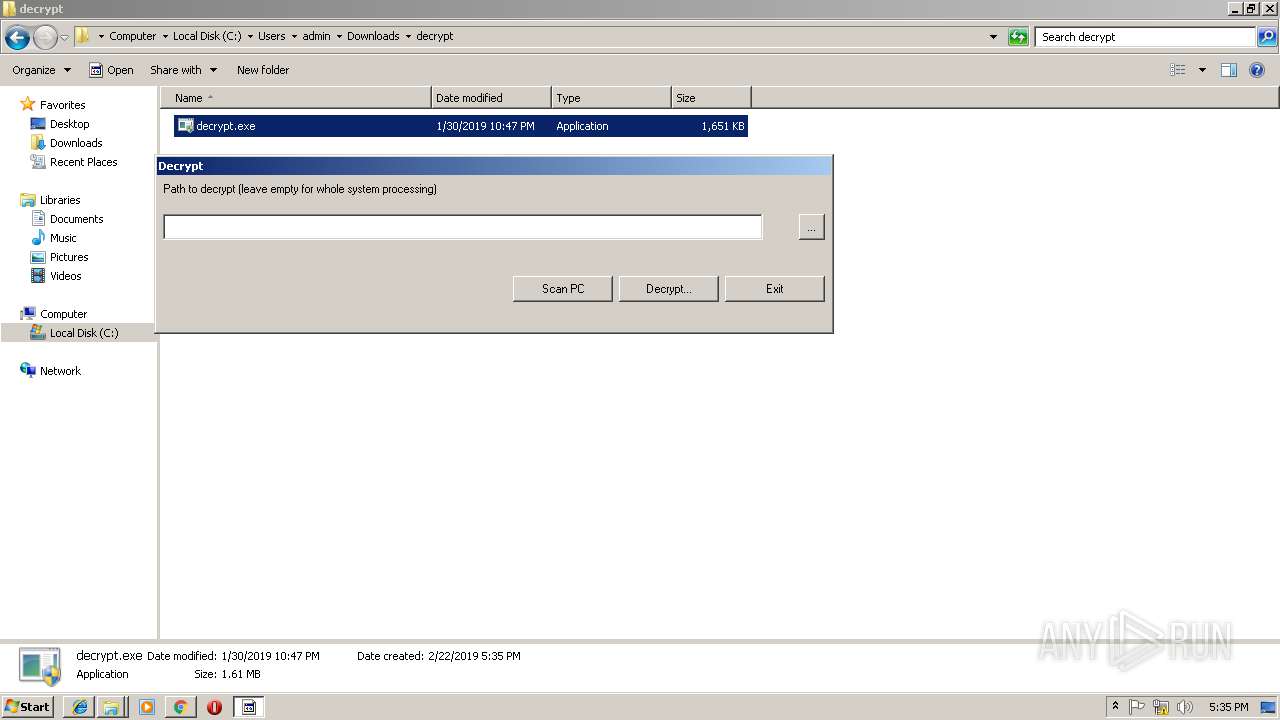Open Desktop in the navigation pane
The image size is (1280, 720).
click(x=69, y=124)
